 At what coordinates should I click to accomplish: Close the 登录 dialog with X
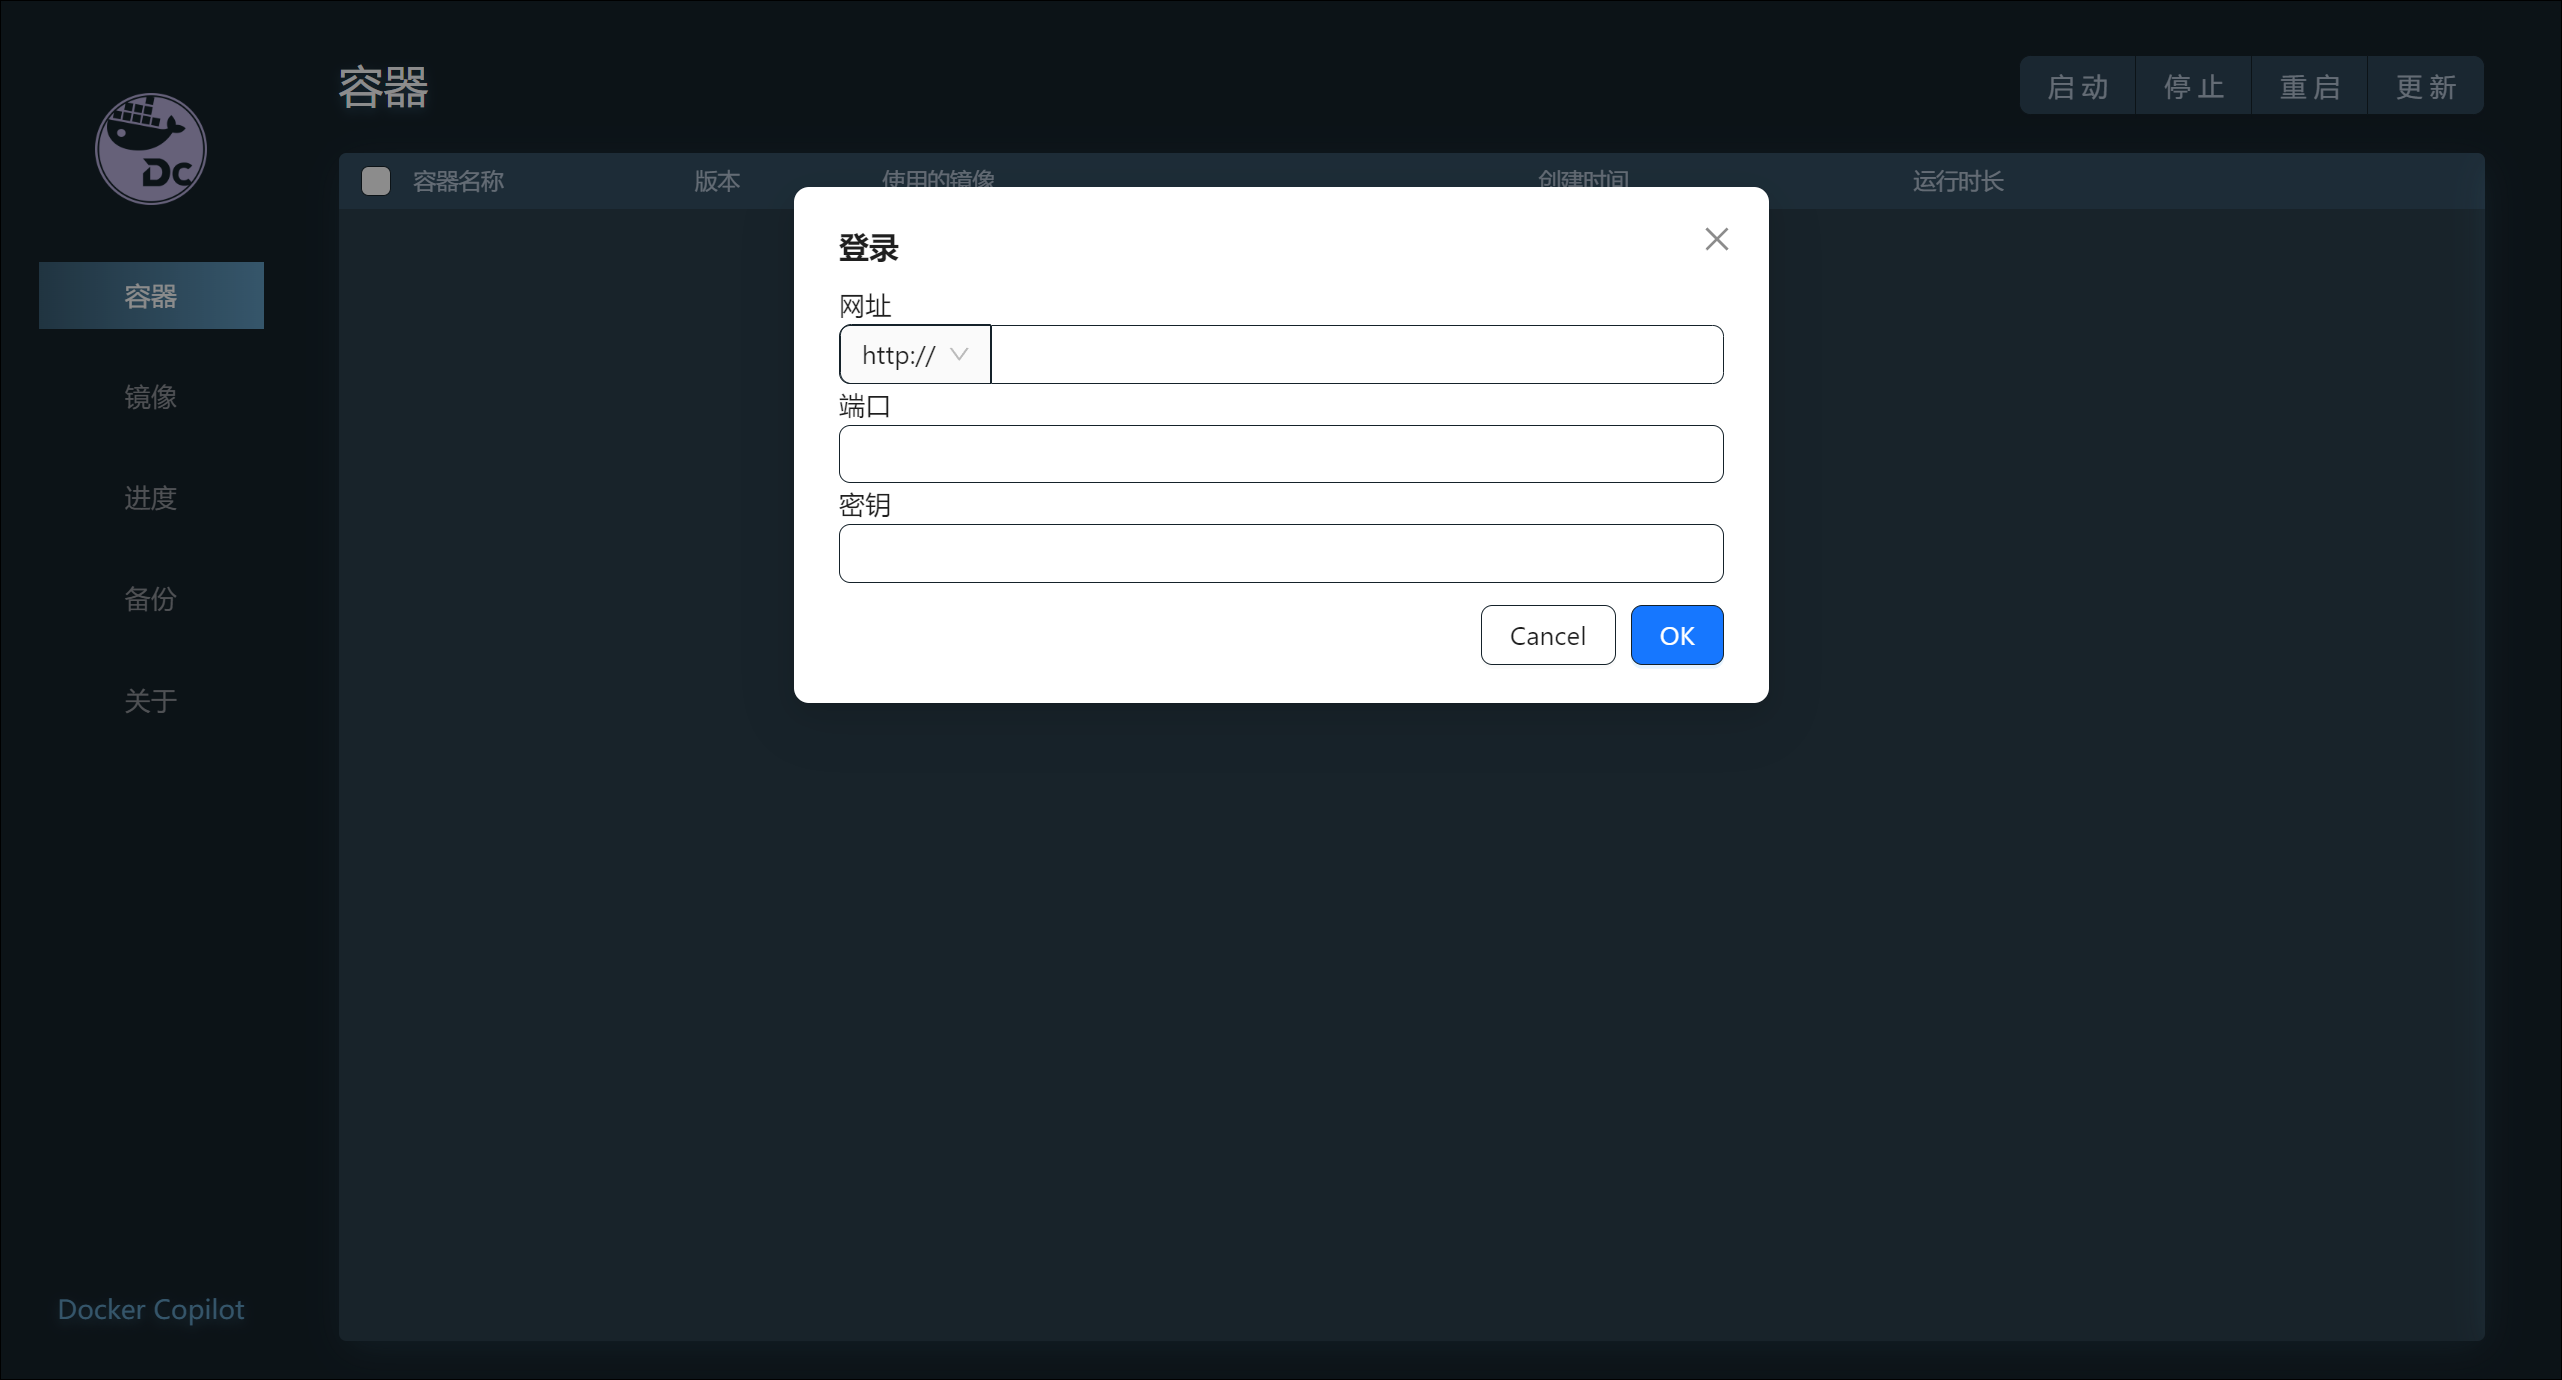(1716, 239)
